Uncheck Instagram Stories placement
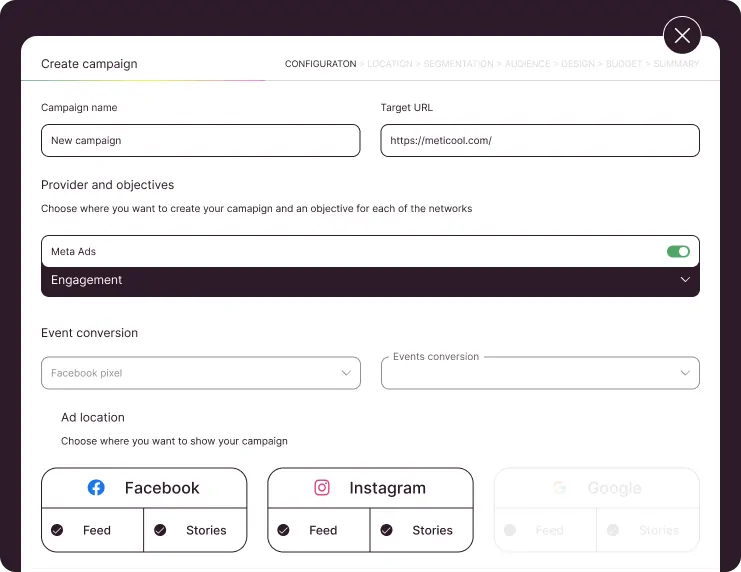 coord(386,530)
